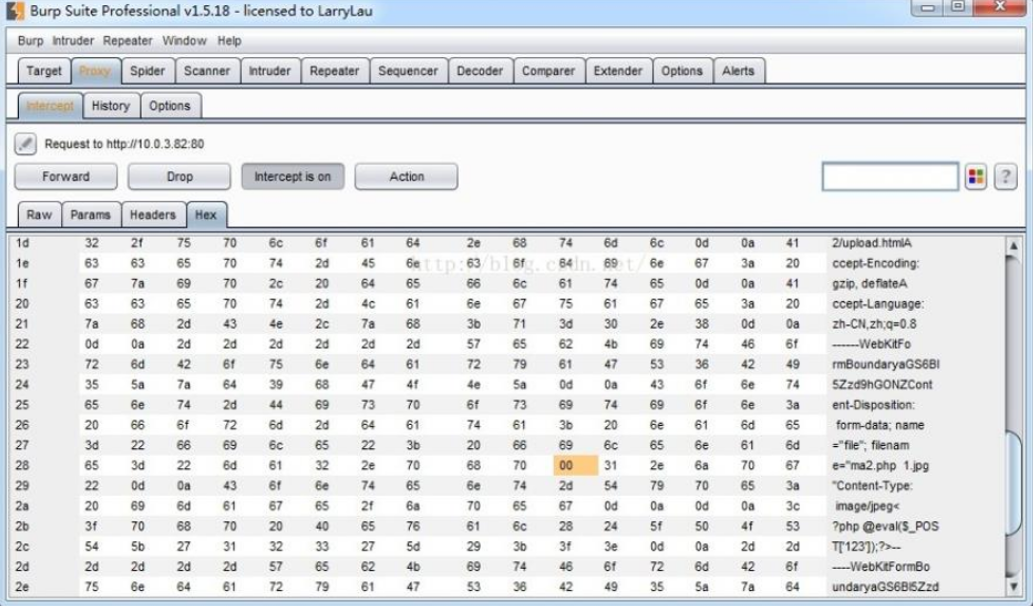This screenshot has width=1033, height=606.
Task: Open the highlight color picker icon
Action: pos(976,177)
